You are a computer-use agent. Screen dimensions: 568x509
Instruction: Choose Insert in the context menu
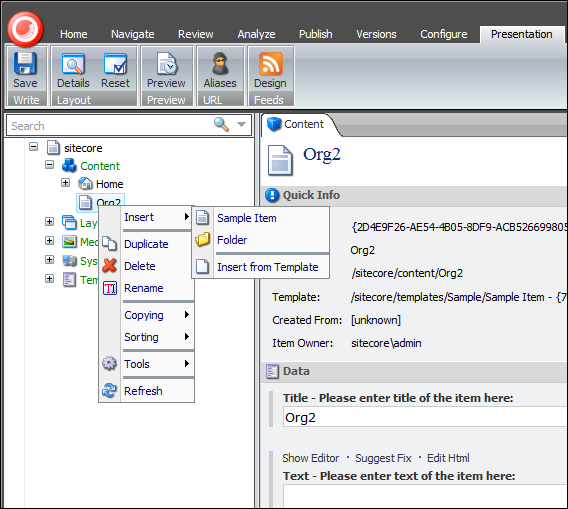[157, 217]
